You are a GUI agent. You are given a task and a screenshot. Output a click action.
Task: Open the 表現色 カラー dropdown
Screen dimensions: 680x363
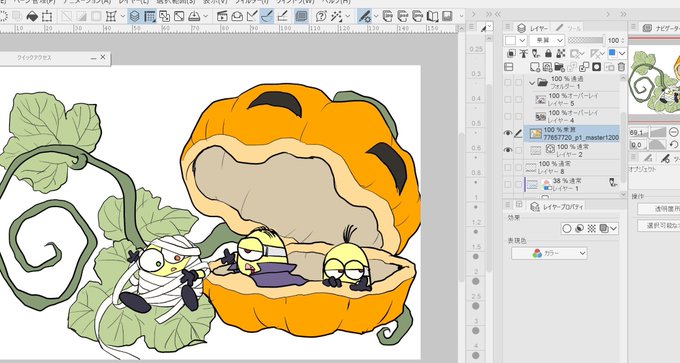point(549,253)
